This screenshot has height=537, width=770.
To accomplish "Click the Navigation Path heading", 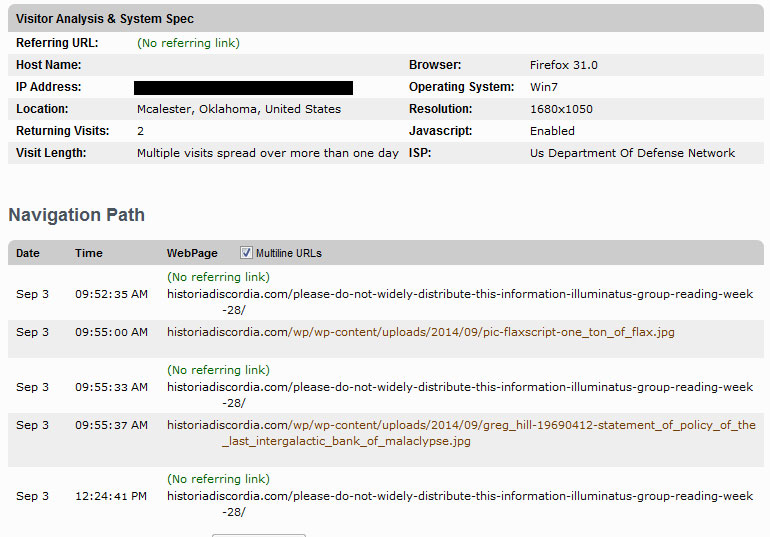I will click(77, 215).
